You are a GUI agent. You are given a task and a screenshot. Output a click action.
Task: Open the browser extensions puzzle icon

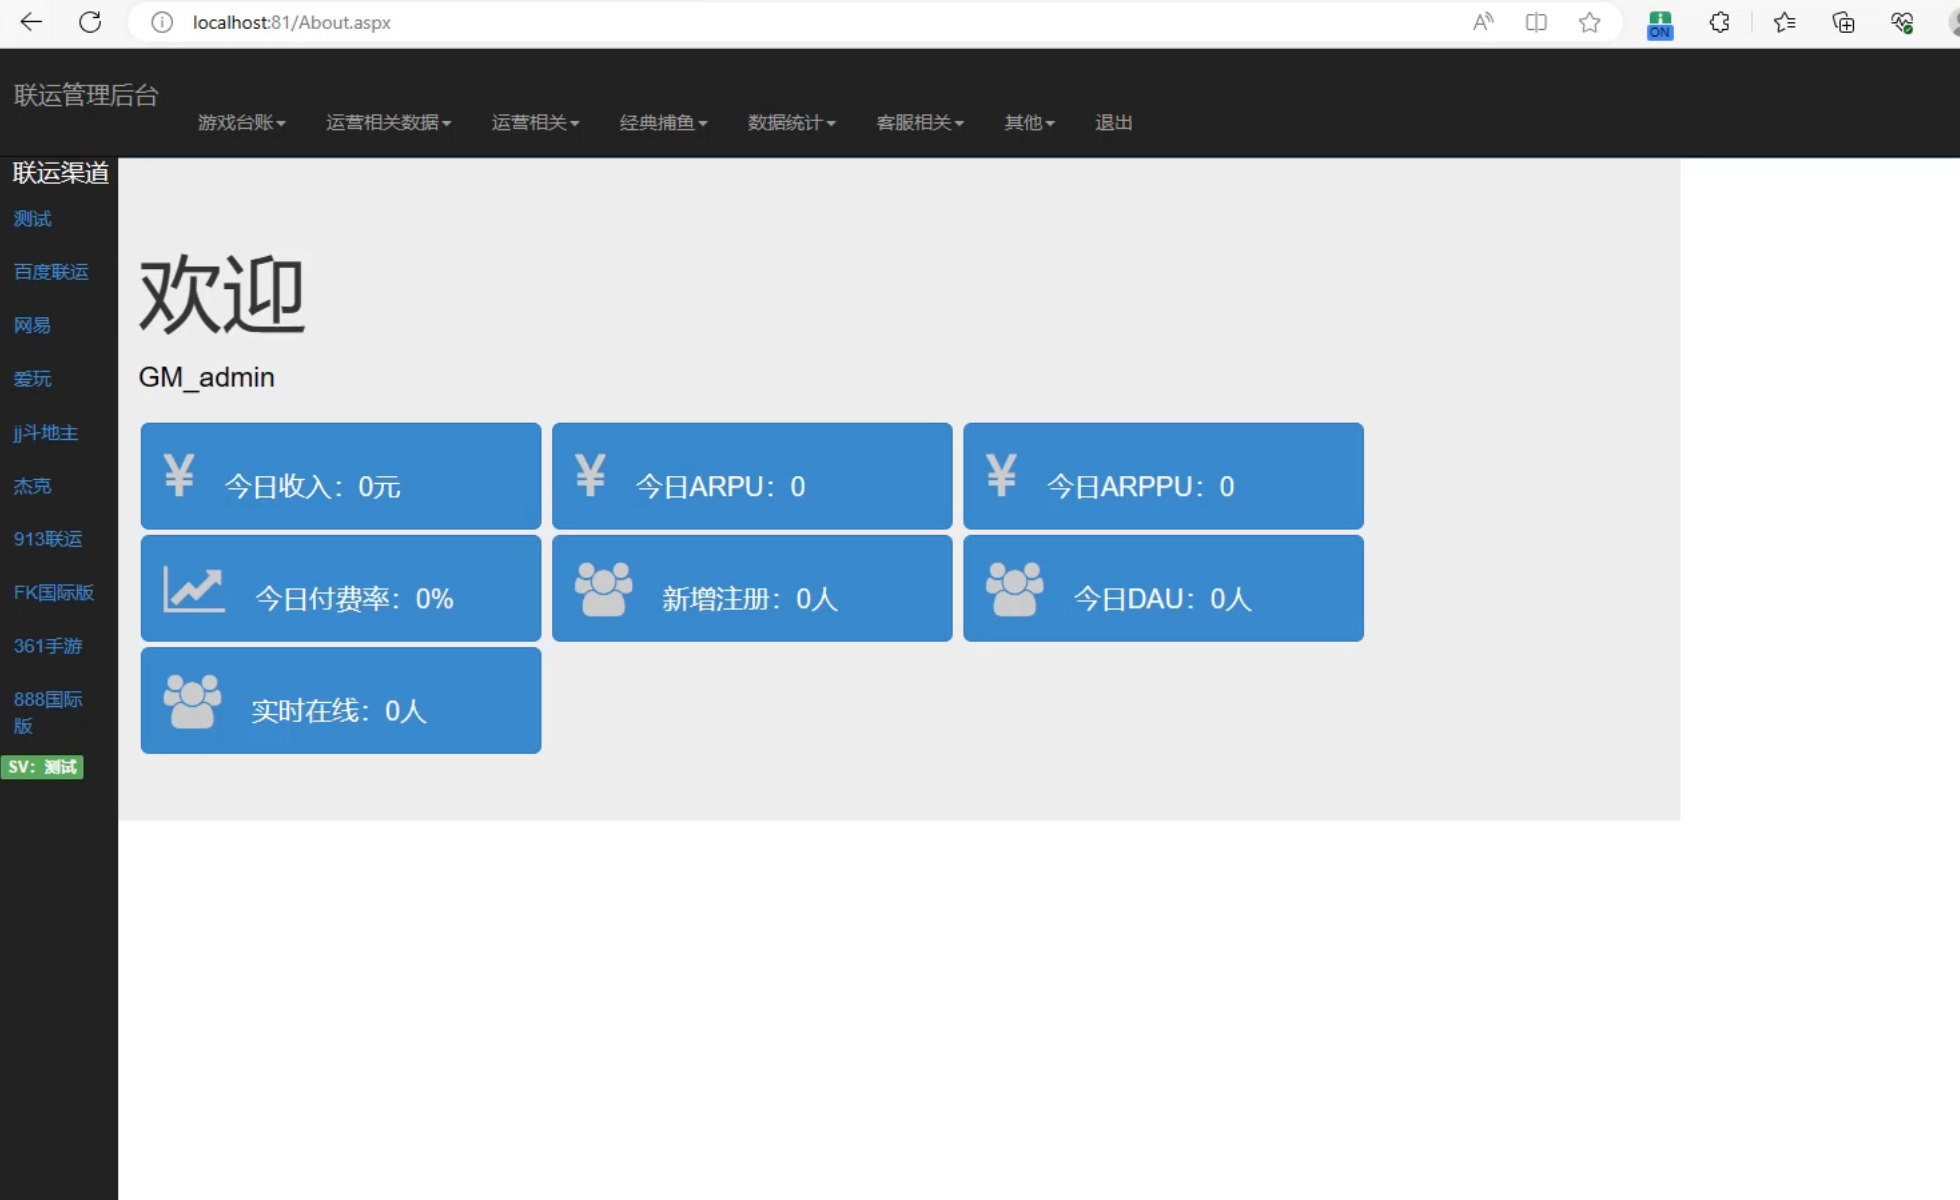click(1719, 22)
